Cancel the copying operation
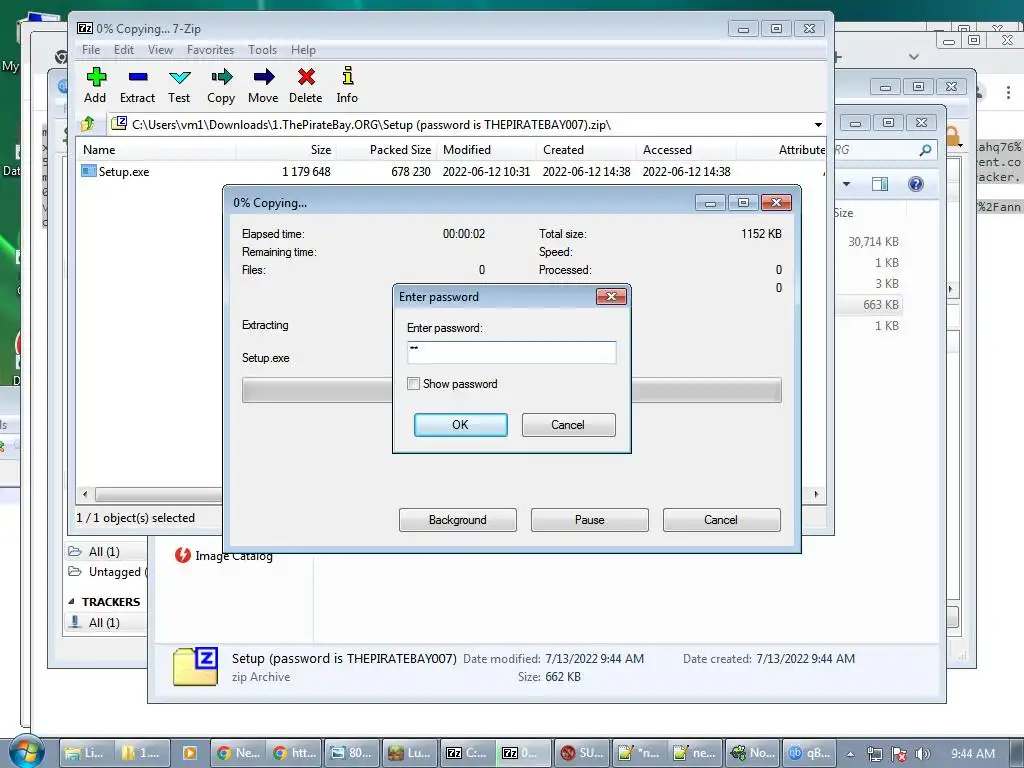1024x768 pixels. [x=721, y=520]
